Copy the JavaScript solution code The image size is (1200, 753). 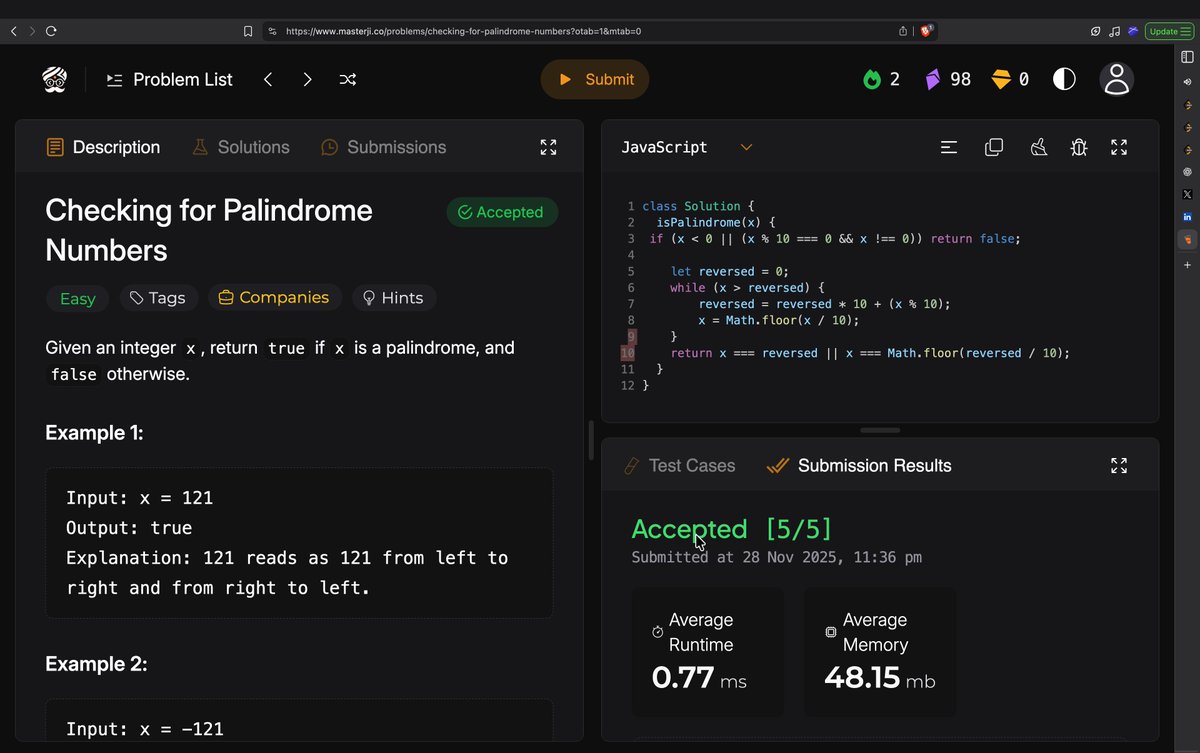pos(994,147)
